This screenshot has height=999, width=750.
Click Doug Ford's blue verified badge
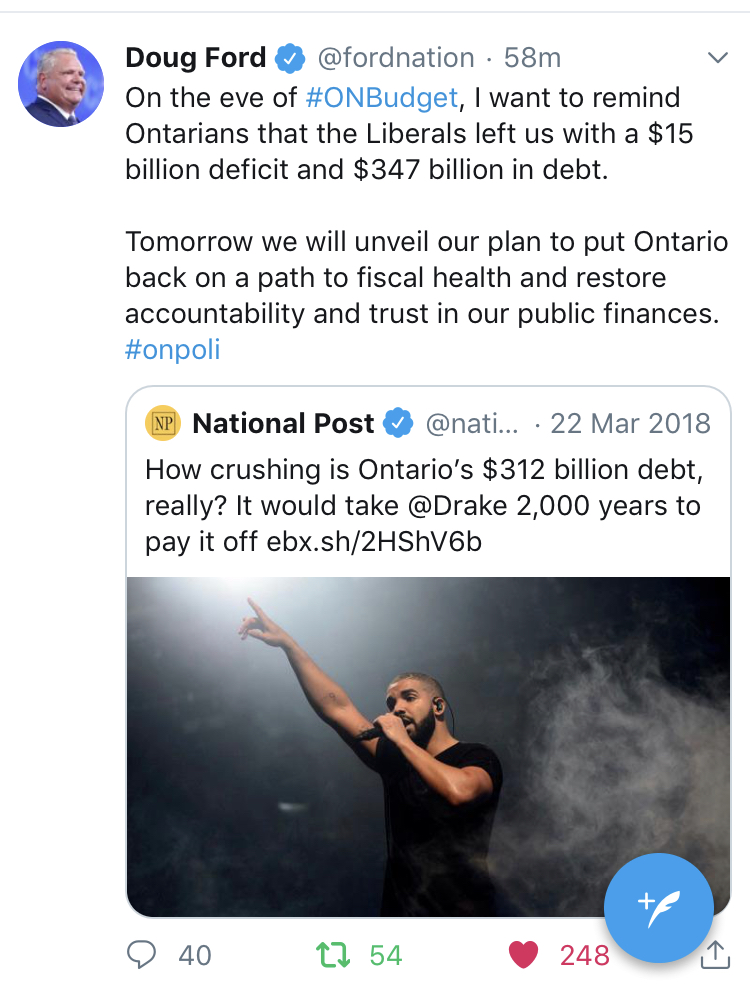coord(291,58)
